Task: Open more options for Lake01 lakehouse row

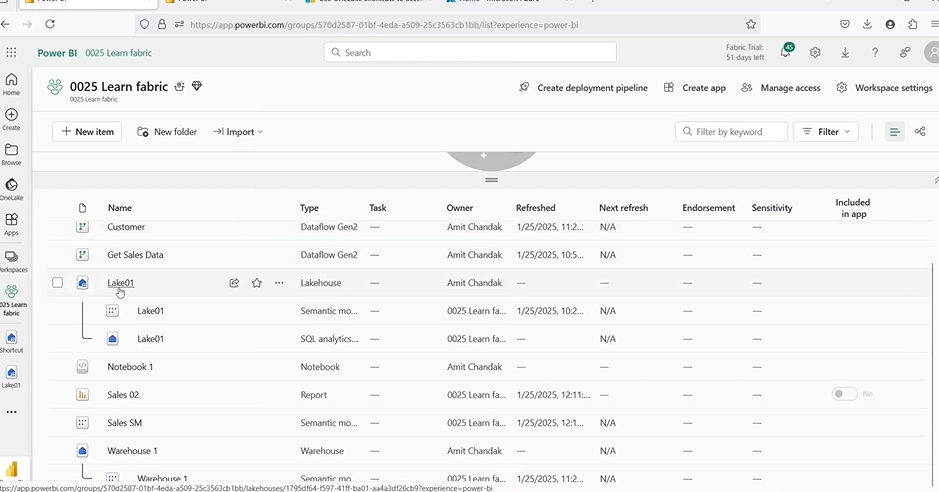Action: point(279,283)
